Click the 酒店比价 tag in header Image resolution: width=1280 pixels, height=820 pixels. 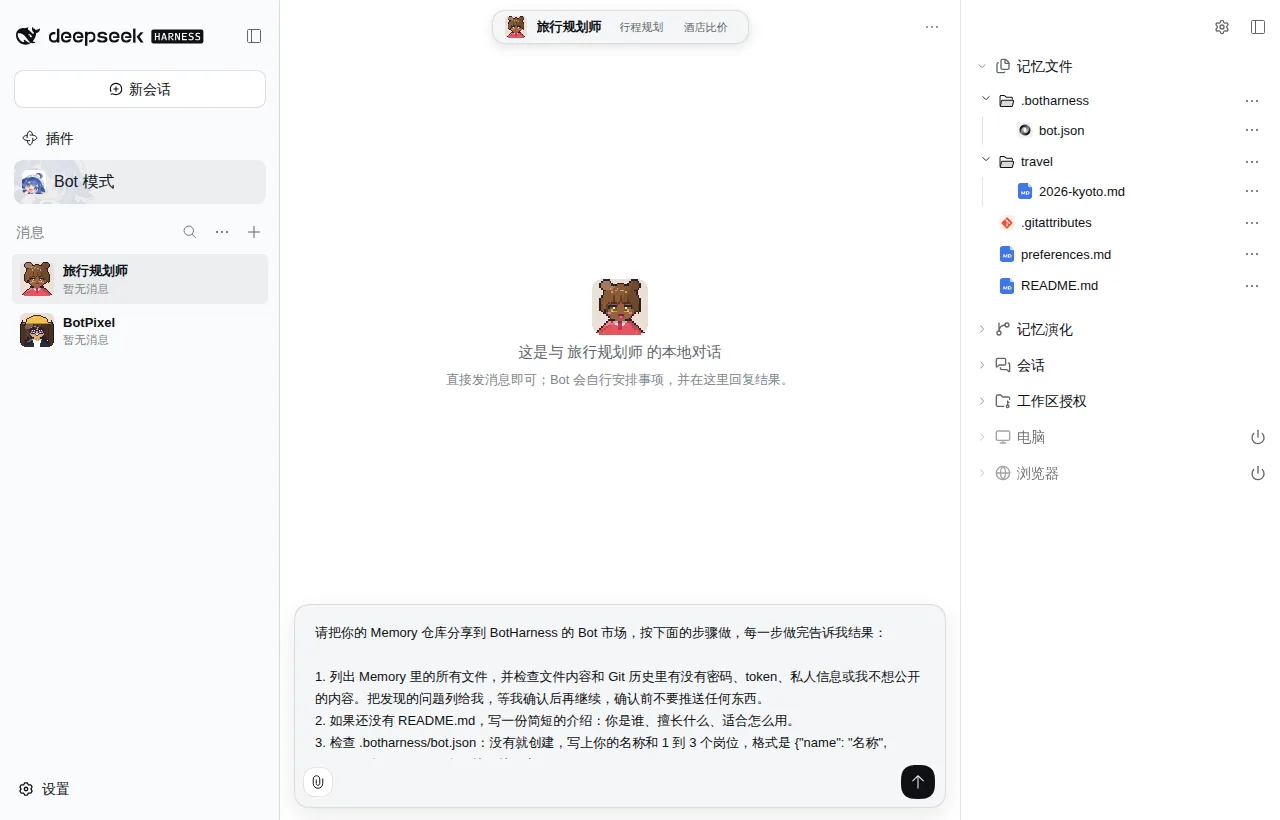(706, 27)
